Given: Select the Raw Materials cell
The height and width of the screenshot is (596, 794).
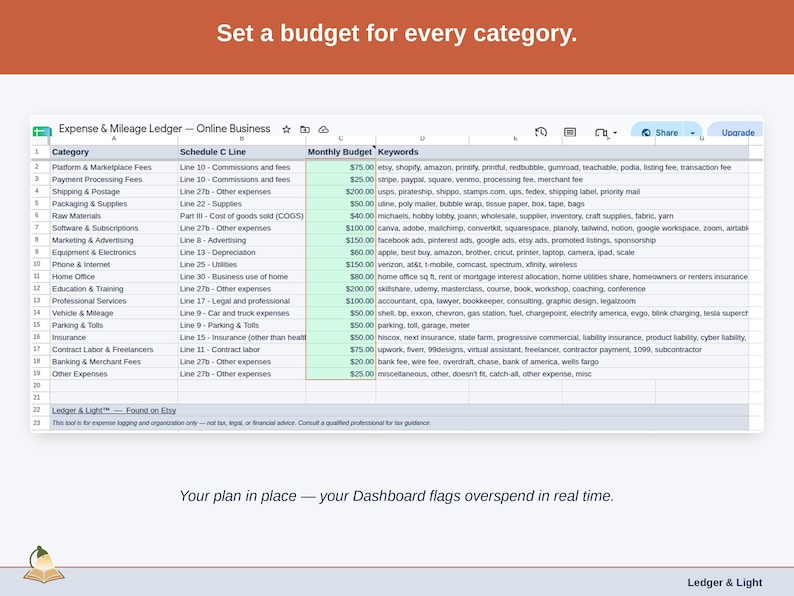Looking at the screenshot, I should point(114,216).
